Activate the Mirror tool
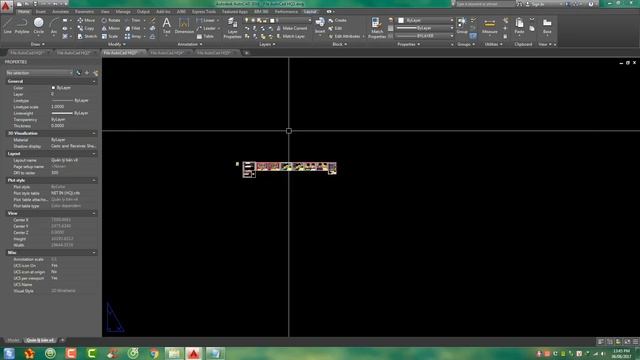The height and width of the screenshot is (360, 640). click(x=111, y=28)
